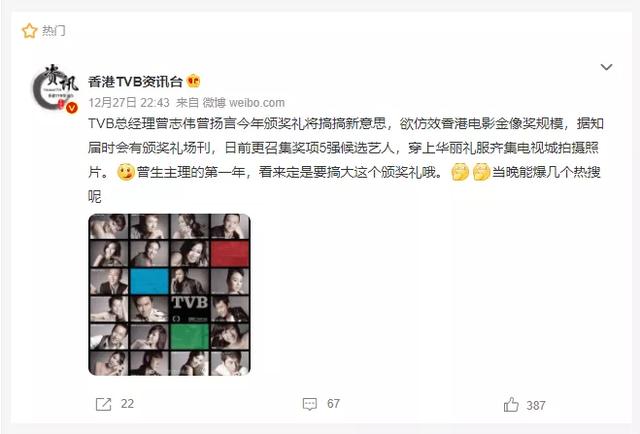Click the blue square in the collage
Screen dimensions: 640x434
(149, 281)
